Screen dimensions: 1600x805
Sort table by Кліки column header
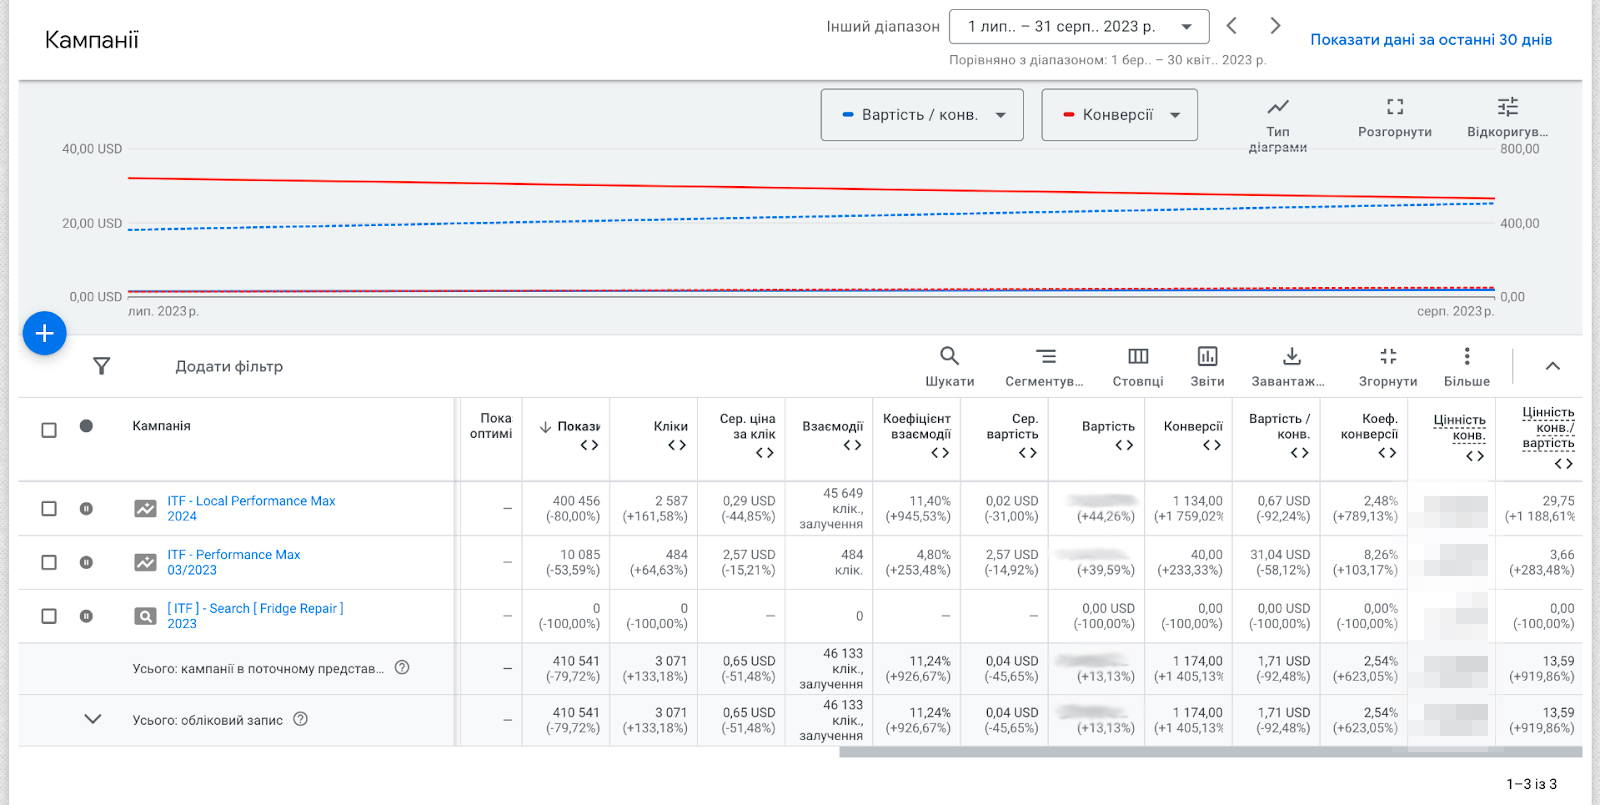click(670, 426)
